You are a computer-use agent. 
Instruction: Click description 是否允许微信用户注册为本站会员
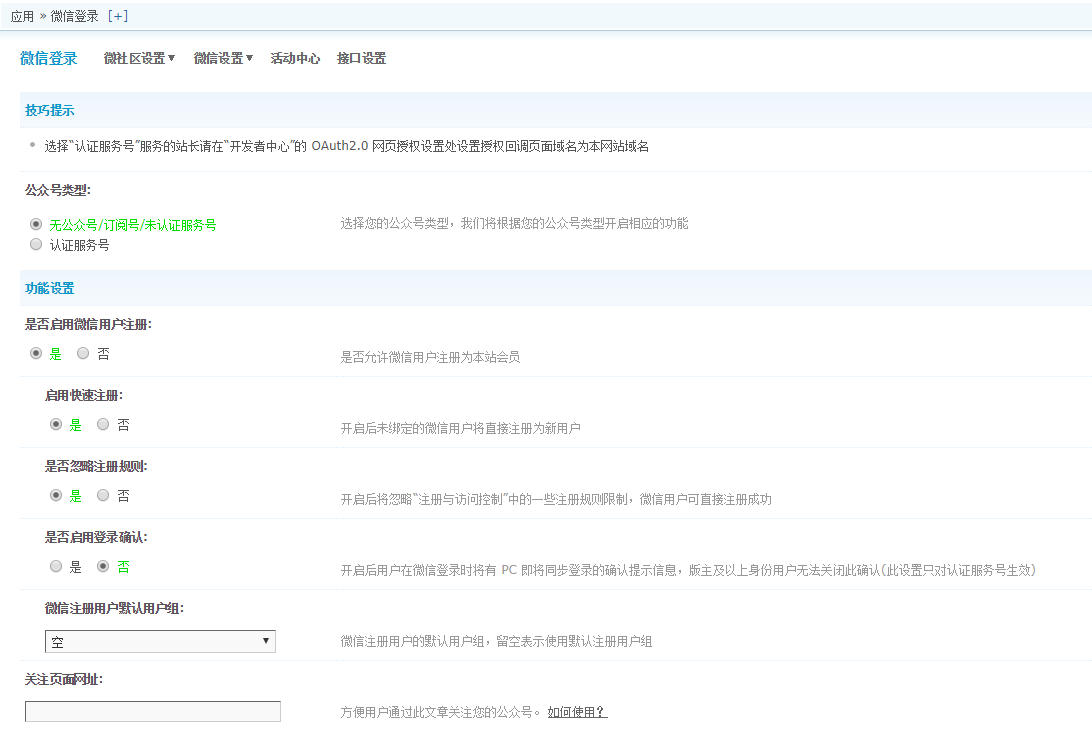click(430, 357)
